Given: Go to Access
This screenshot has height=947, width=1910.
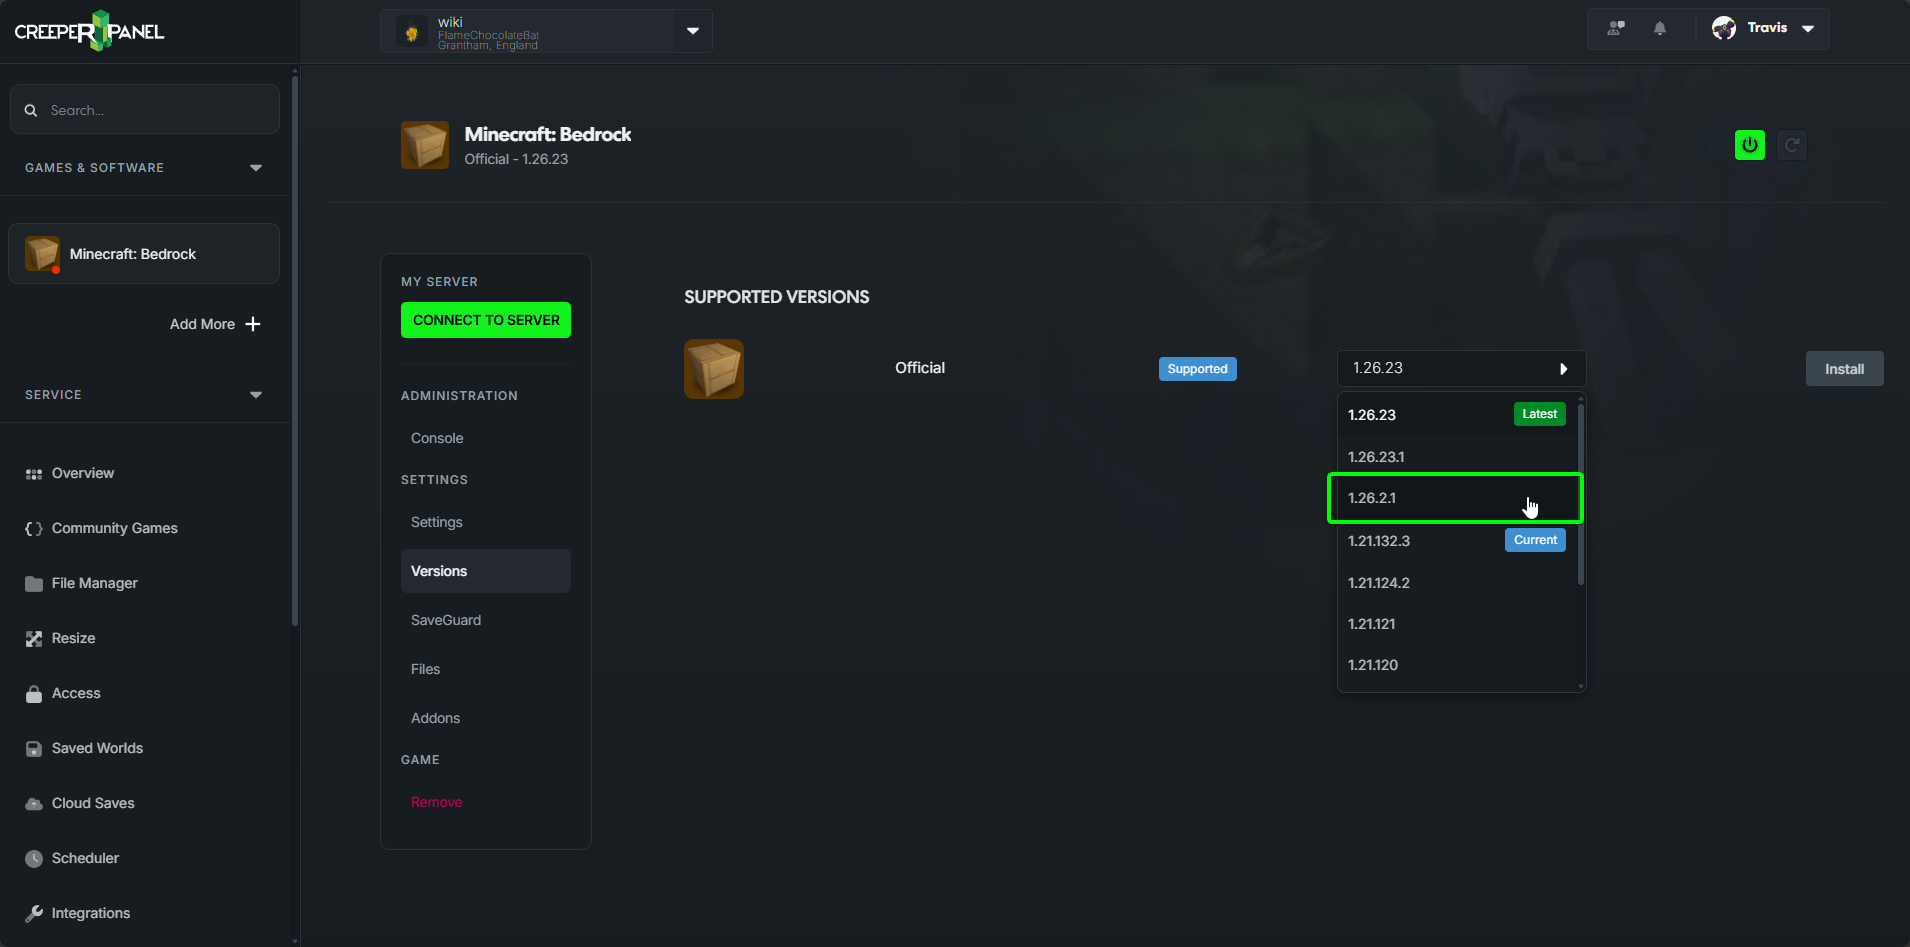Looking at the screenshot, I should point(76,693).
